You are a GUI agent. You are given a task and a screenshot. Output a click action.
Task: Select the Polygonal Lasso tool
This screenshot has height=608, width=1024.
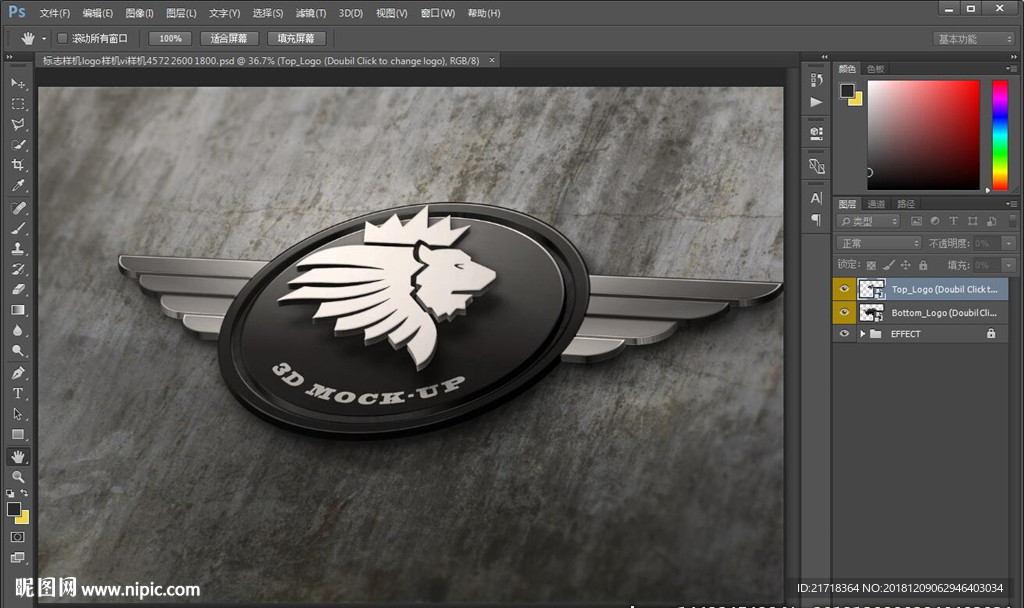18,124
